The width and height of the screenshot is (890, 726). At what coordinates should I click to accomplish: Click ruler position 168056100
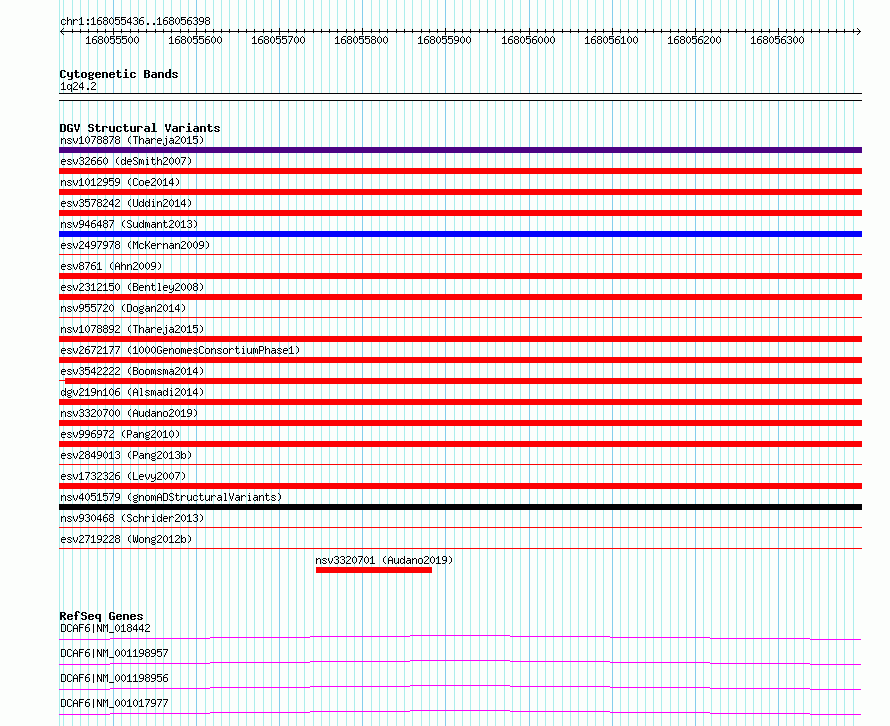611,40
